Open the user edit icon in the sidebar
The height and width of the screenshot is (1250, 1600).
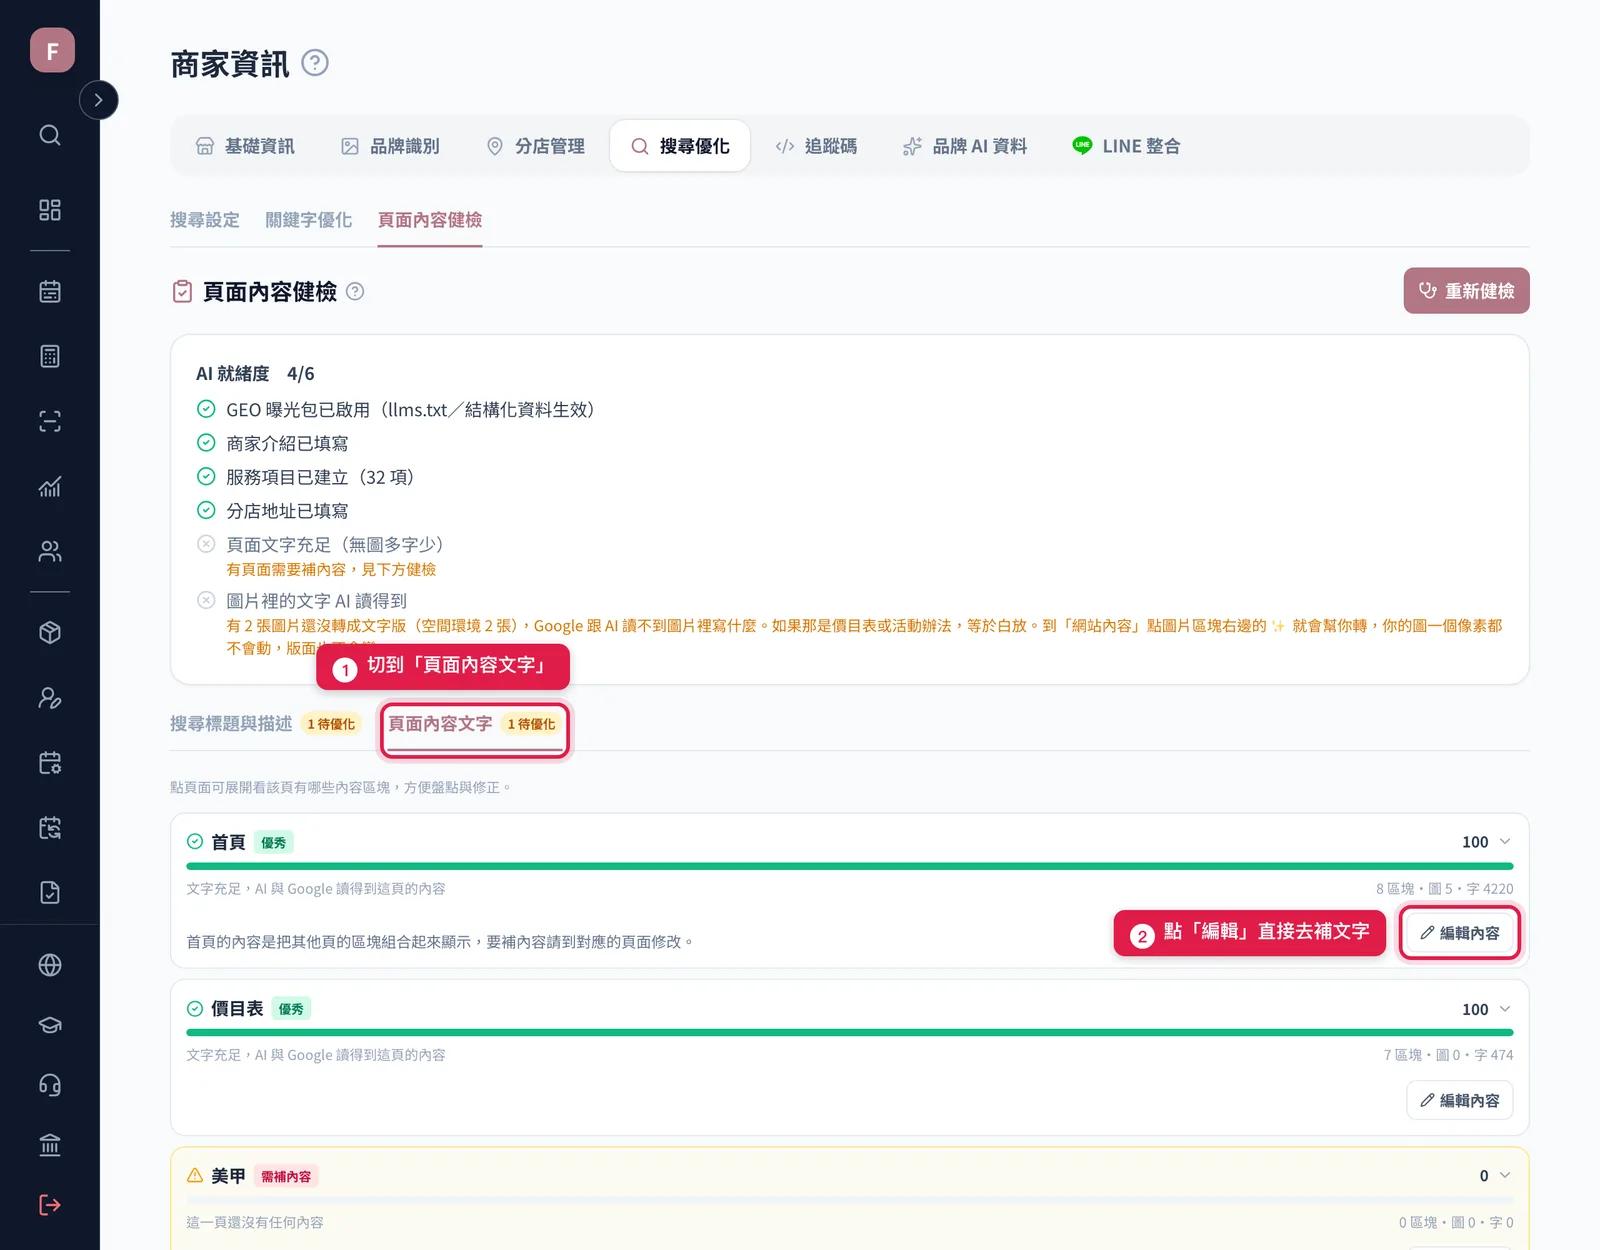[x=50, y=698]
